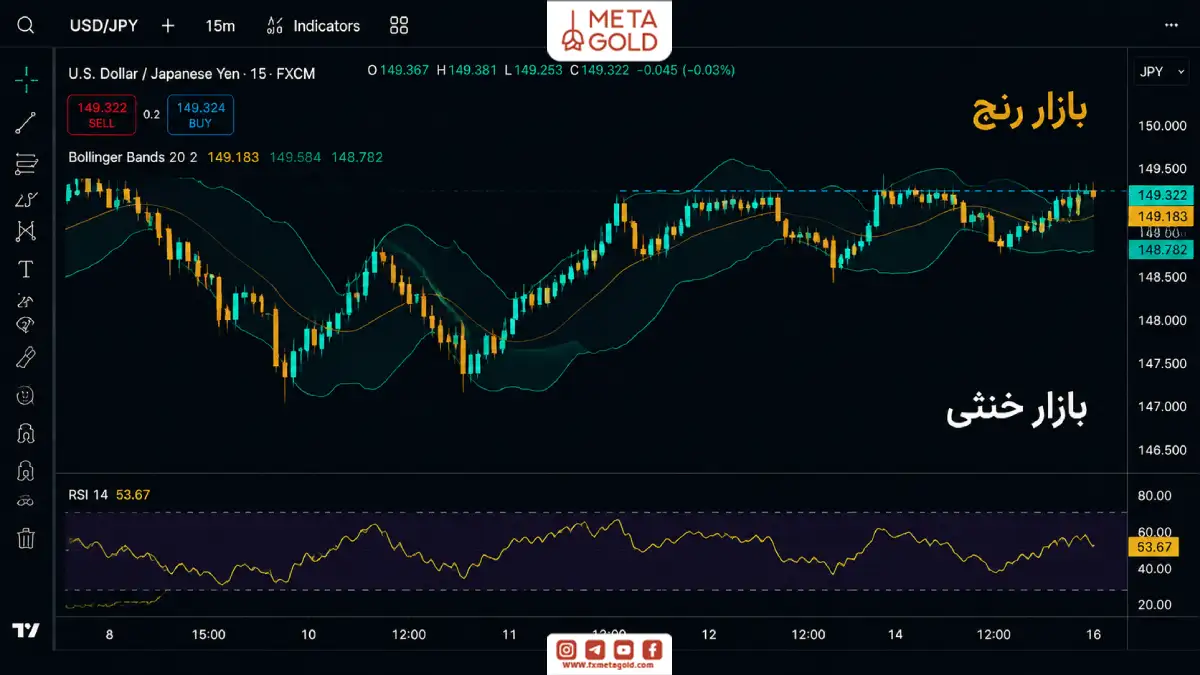Click the RSI scale value 80.00

click(x=1154, y=496)
